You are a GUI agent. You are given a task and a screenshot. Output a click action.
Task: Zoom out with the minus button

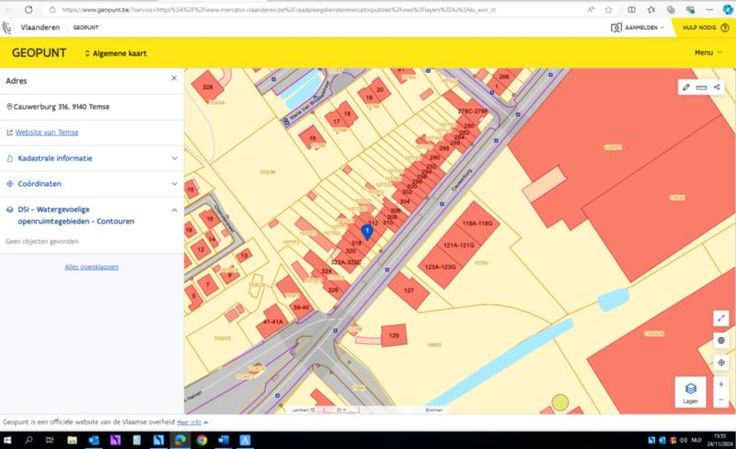point(721,399)
